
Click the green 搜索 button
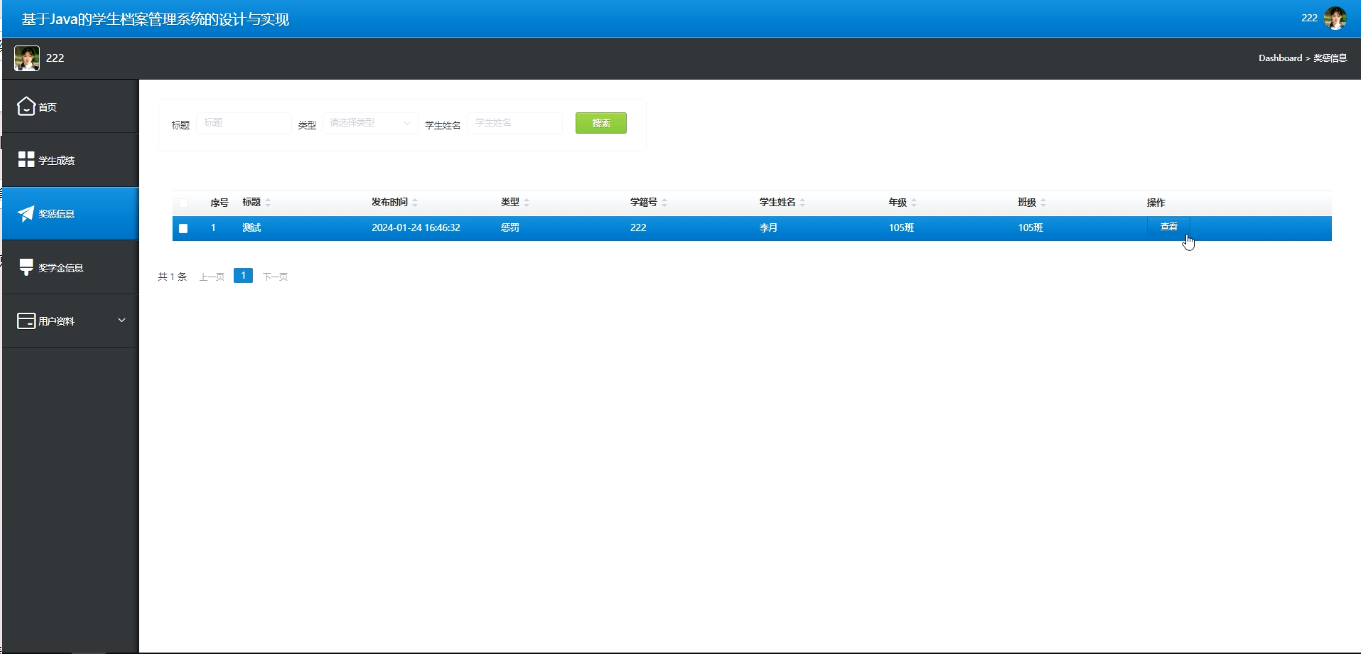[x=601, y=123]
